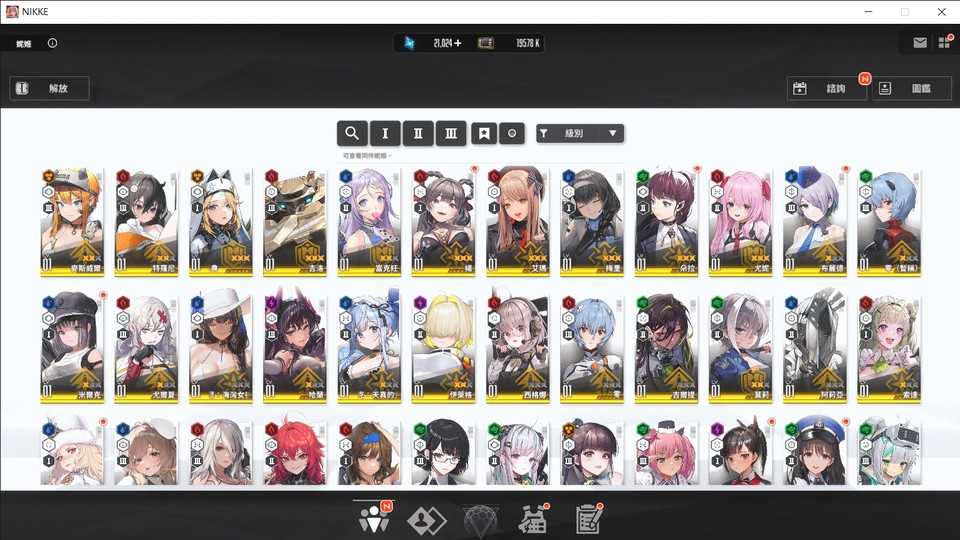Toggle the Burst III filter
Image resolution: width=960 pixels, height=540 pixels.
[x=451, y=133]
